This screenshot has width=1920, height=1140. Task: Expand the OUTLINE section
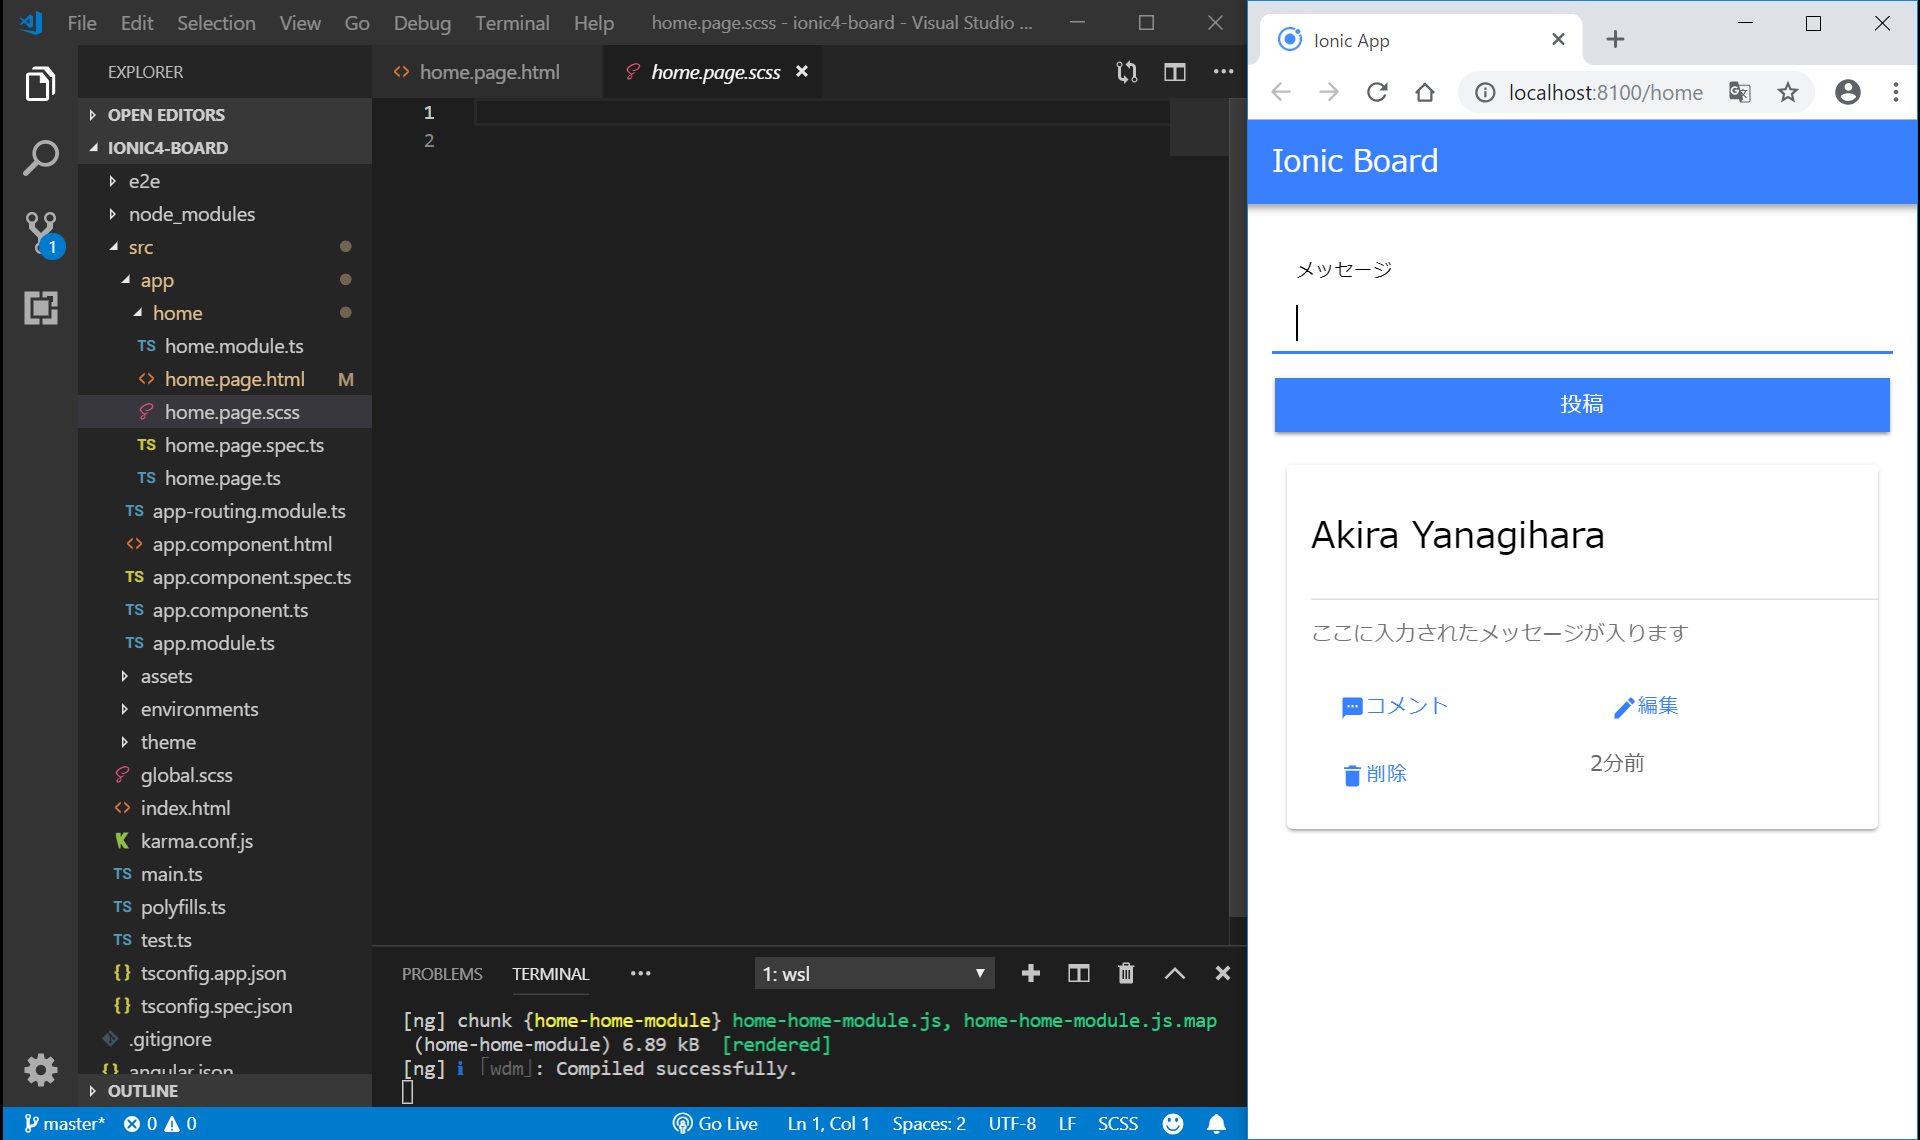tap(142, 1091)
